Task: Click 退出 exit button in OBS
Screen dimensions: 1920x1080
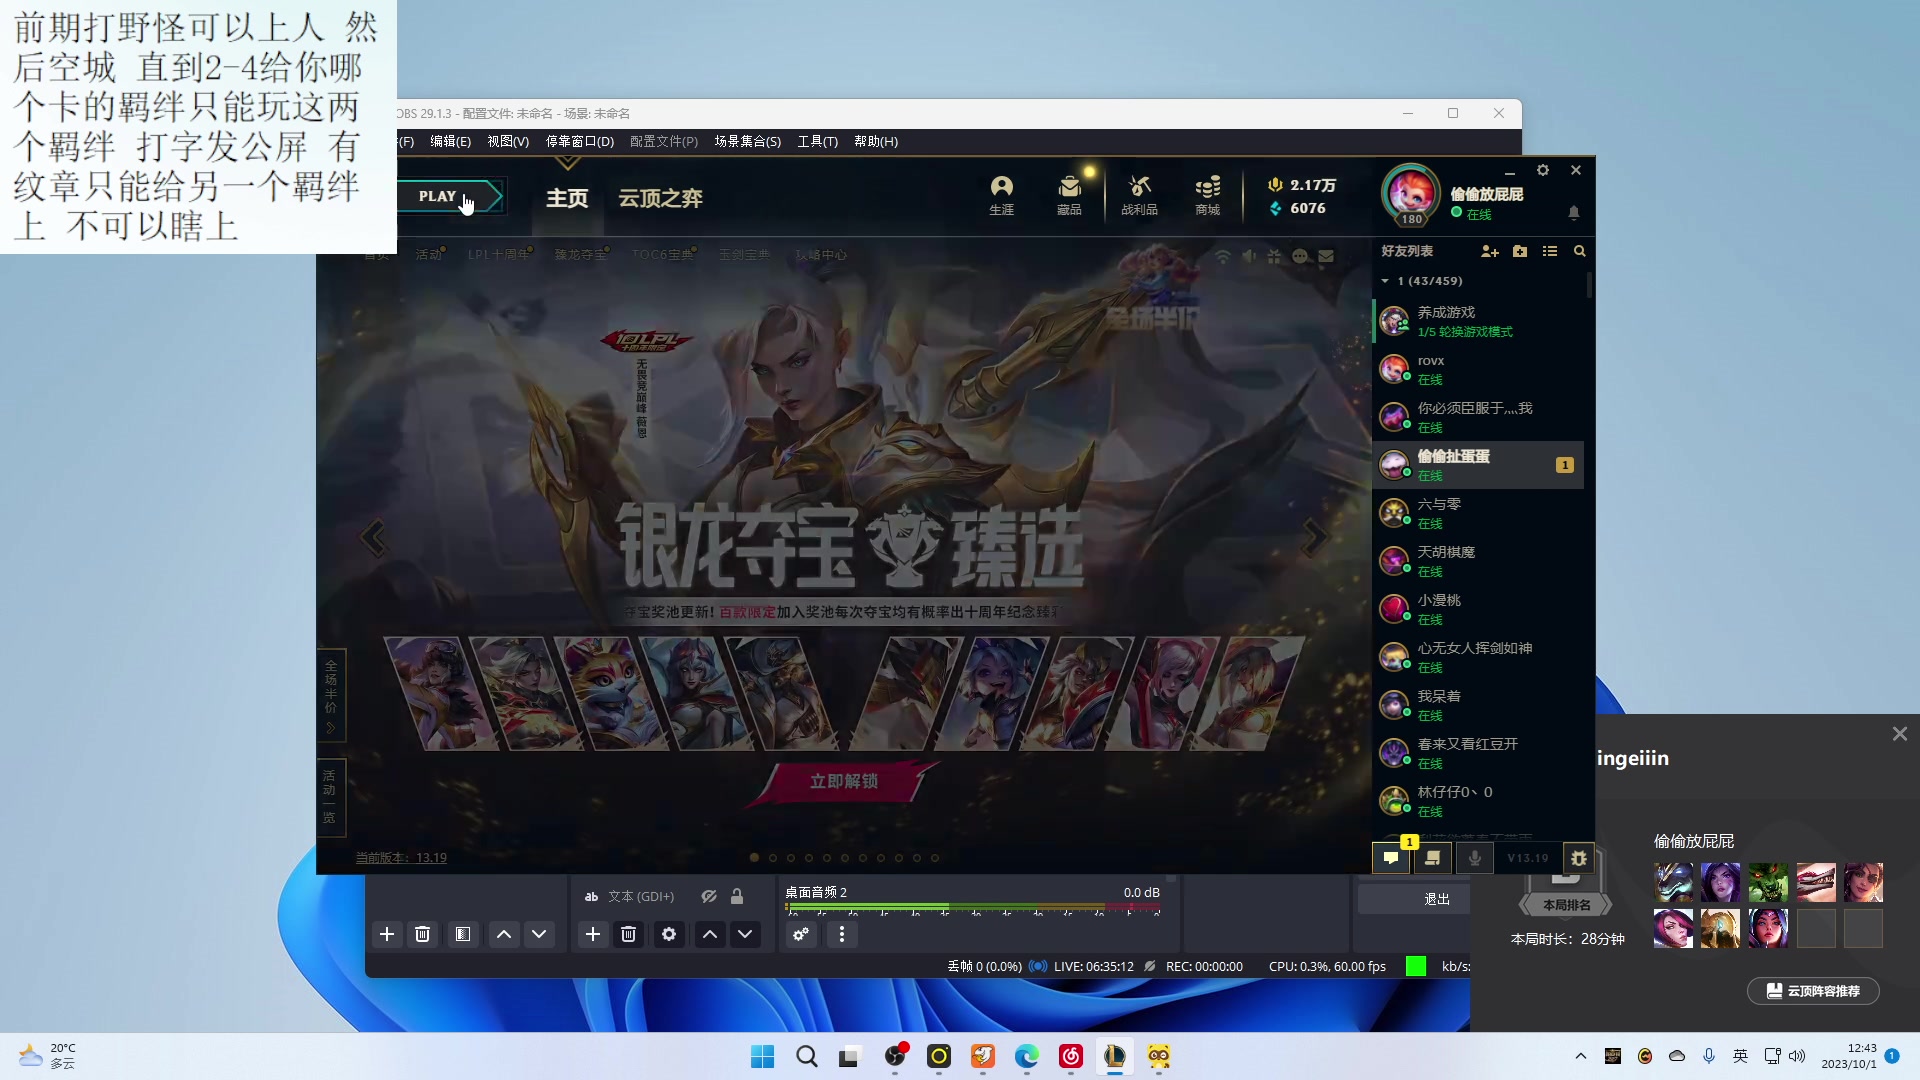Action: (1437, 899)
